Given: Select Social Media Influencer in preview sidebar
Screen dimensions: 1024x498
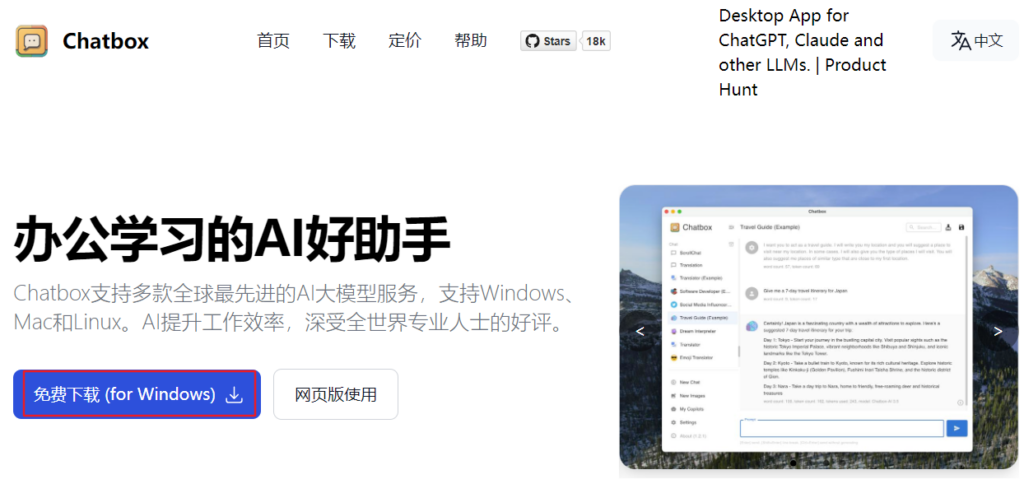Looking at the screenshot, I should (x=700, y=305).
